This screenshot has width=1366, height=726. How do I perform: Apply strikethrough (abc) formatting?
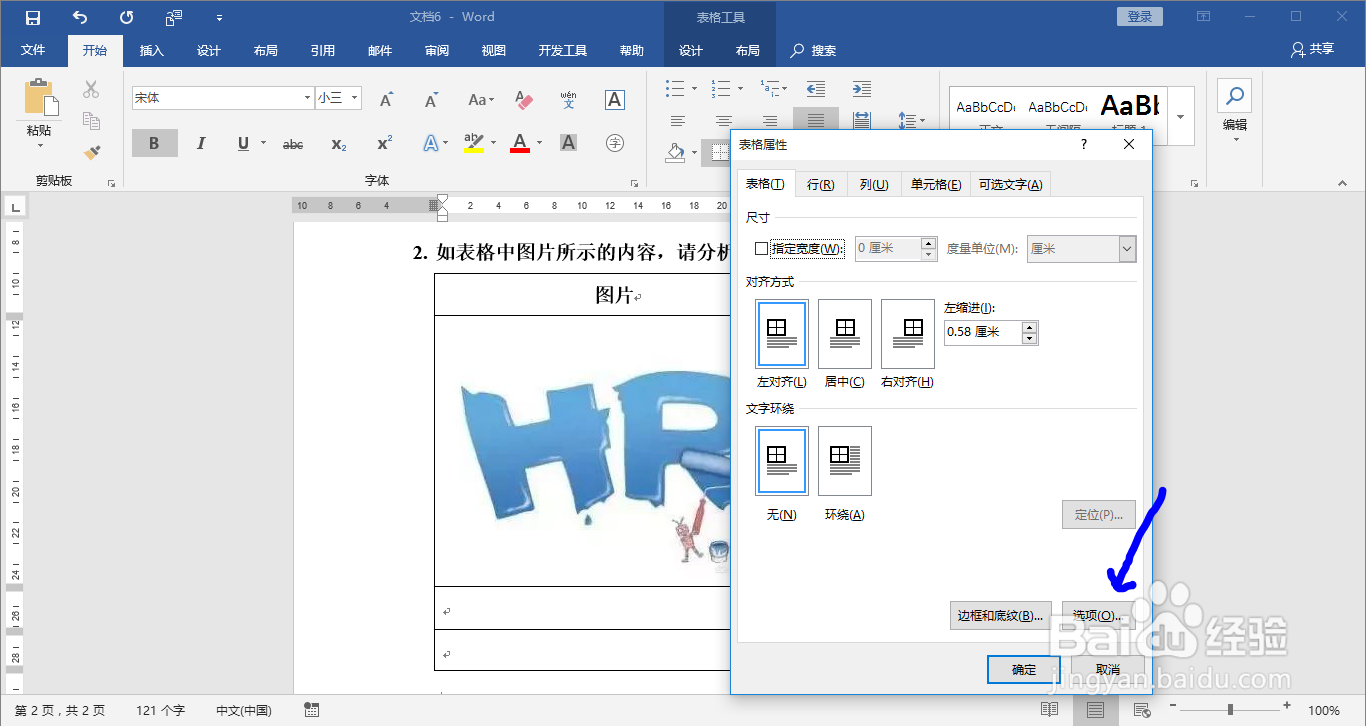(x=293, y=144)
